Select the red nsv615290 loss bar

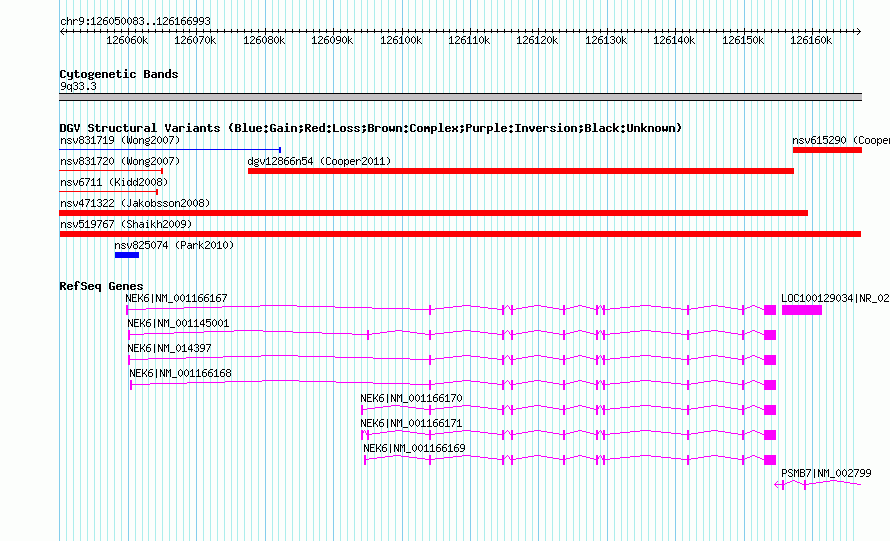pyautogui.click(x=827, y=150)
